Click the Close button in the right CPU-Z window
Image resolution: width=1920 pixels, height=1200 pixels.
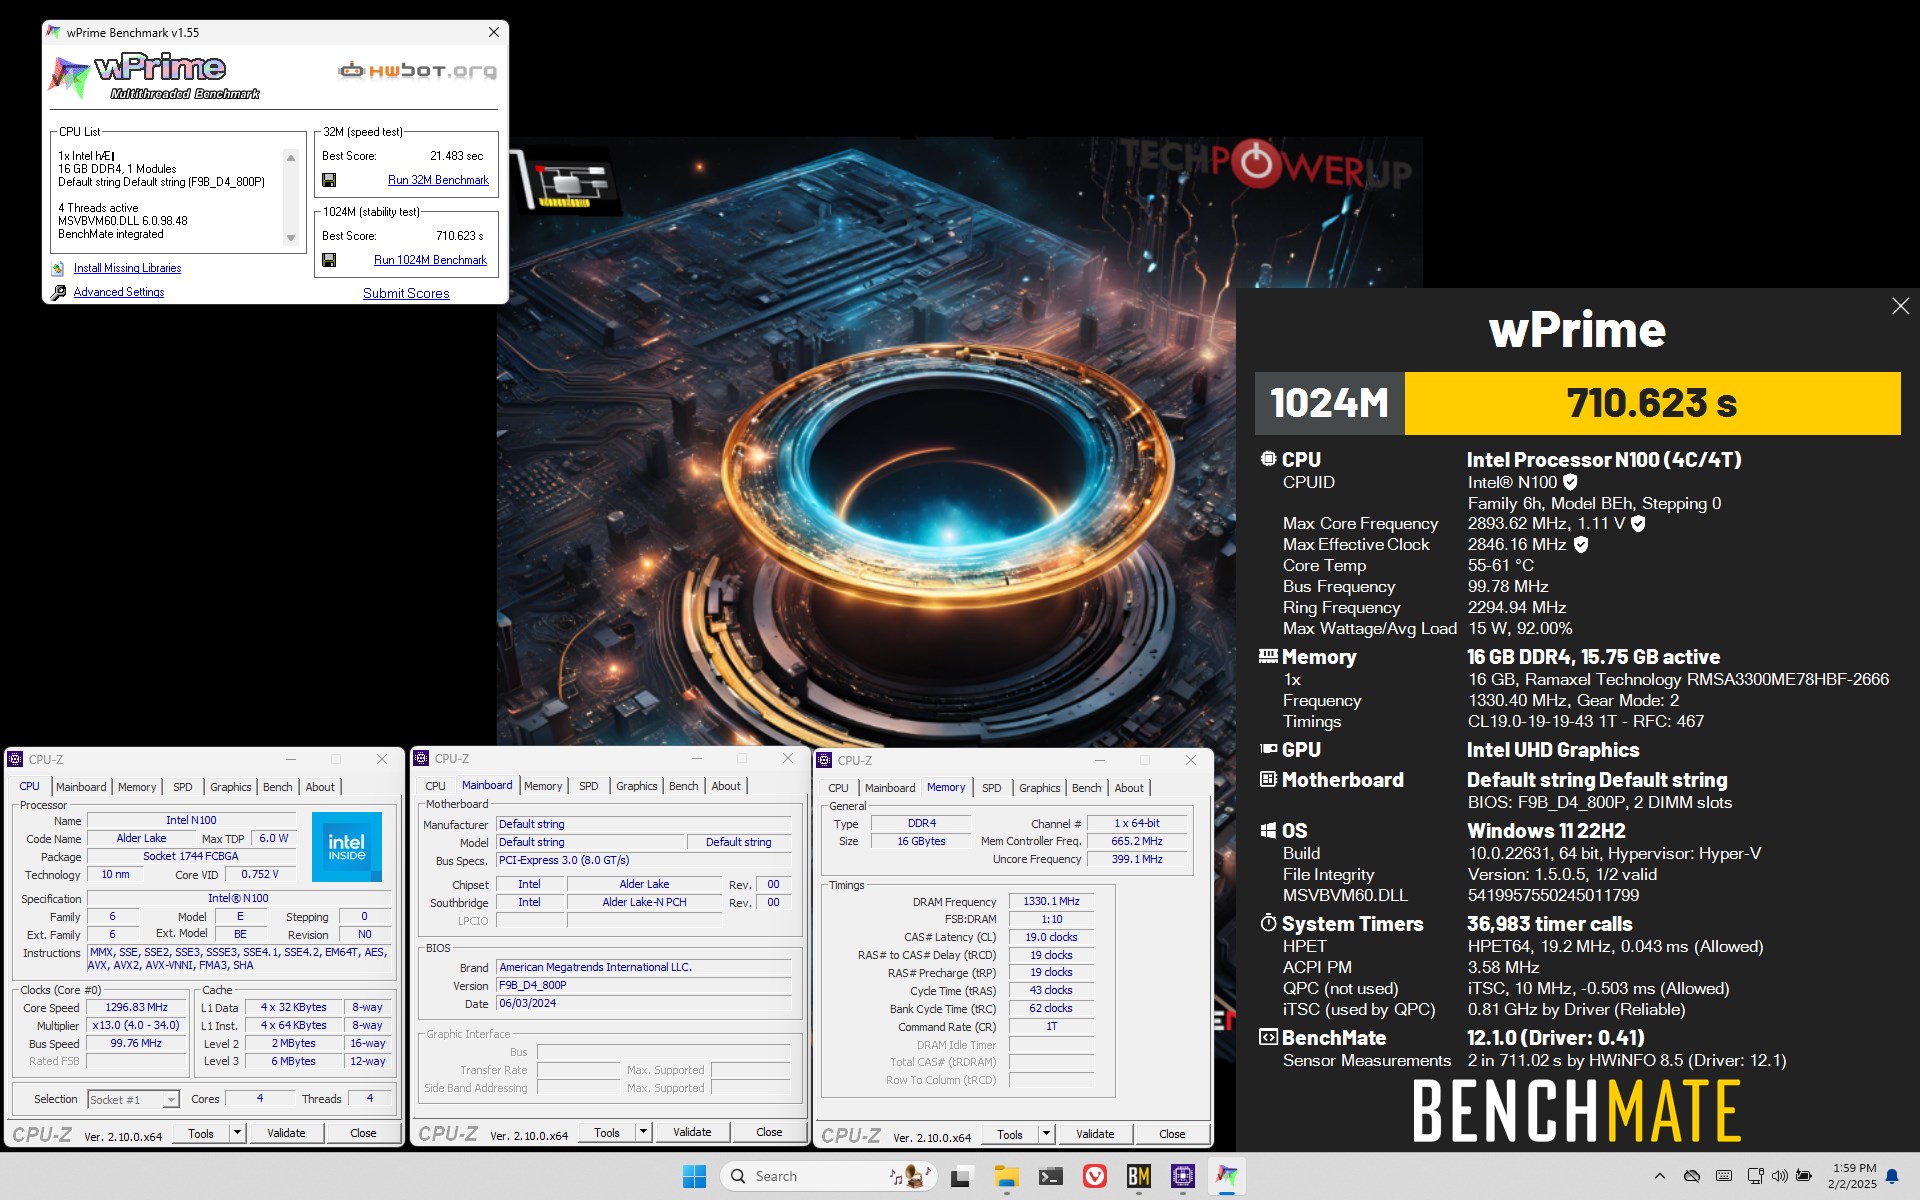(x=1172, y=1134)
